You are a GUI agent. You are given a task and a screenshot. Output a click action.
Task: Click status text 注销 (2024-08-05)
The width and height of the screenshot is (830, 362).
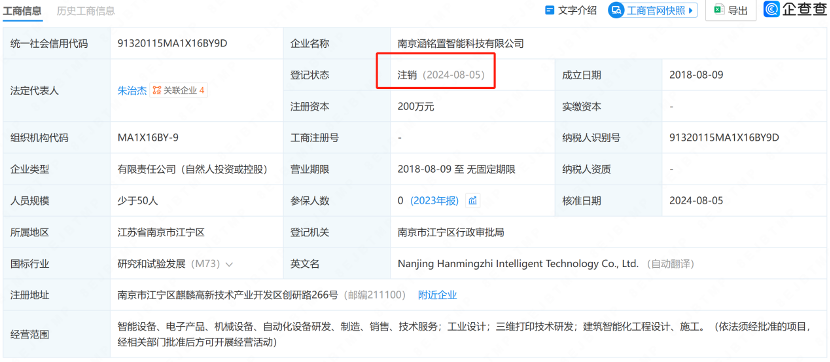click(x=441, y=75)
